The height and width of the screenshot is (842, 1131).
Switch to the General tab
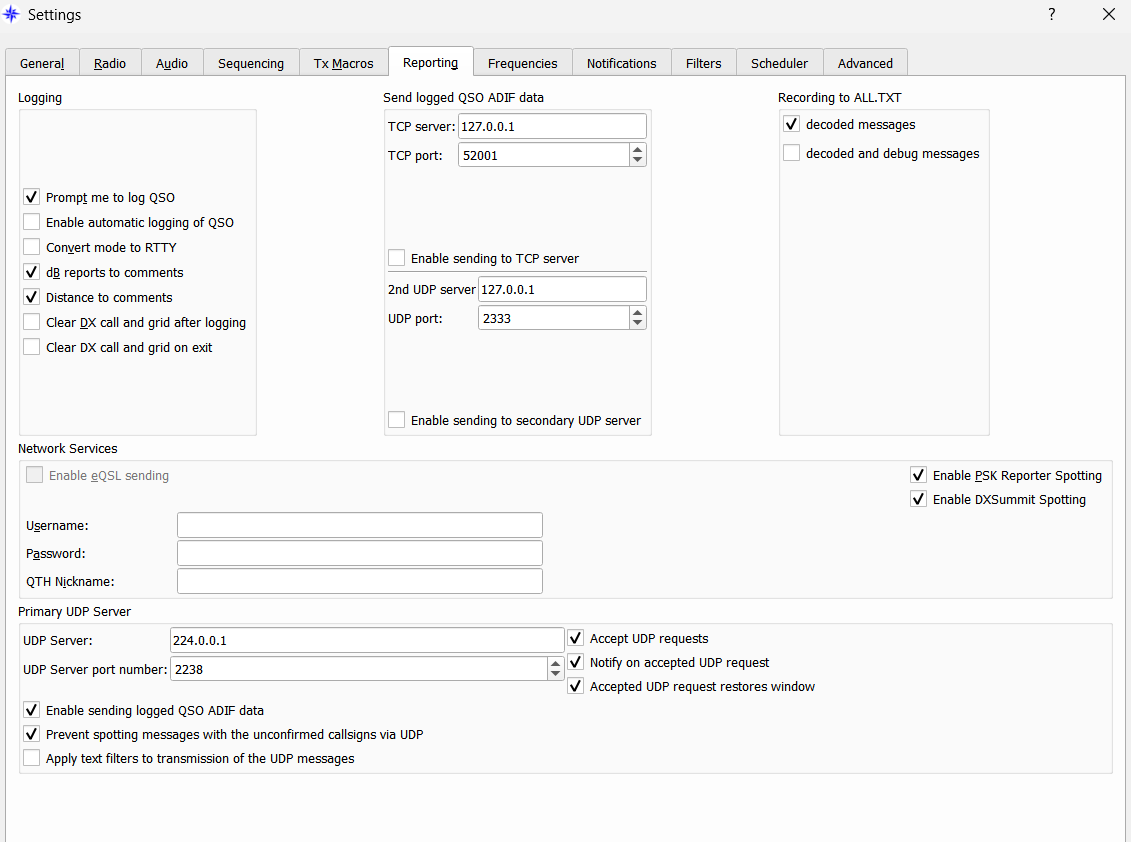pyautogui.click(x=42, y=63)
